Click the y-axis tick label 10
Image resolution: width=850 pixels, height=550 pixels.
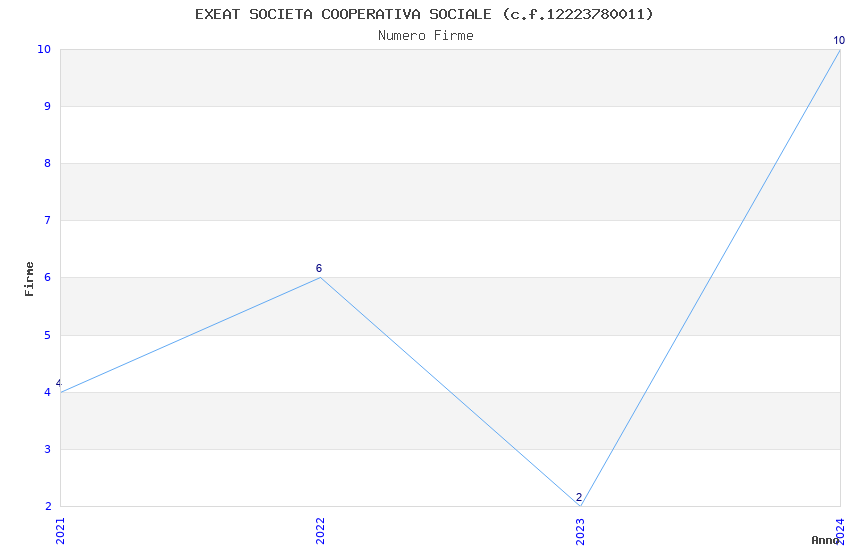[44, 49]
